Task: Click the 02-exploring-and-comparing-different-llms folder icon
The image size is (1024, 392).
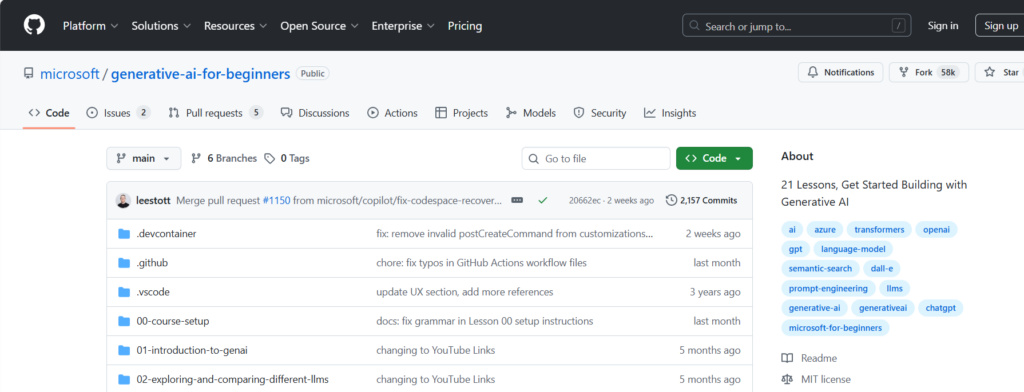Action: coord(124,379)
